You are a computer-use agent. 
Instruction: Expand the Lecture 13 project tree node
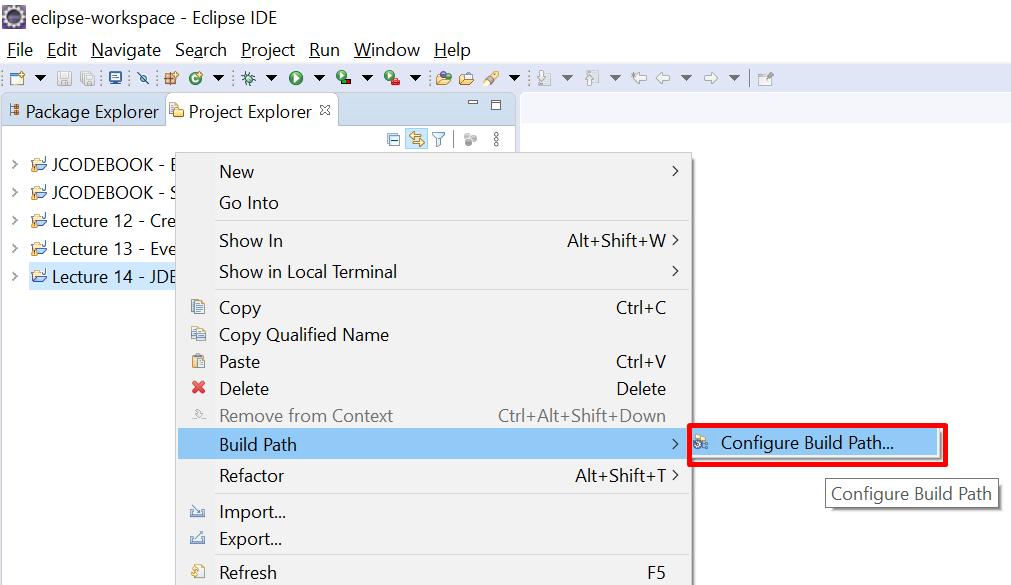tap(15, 248)
